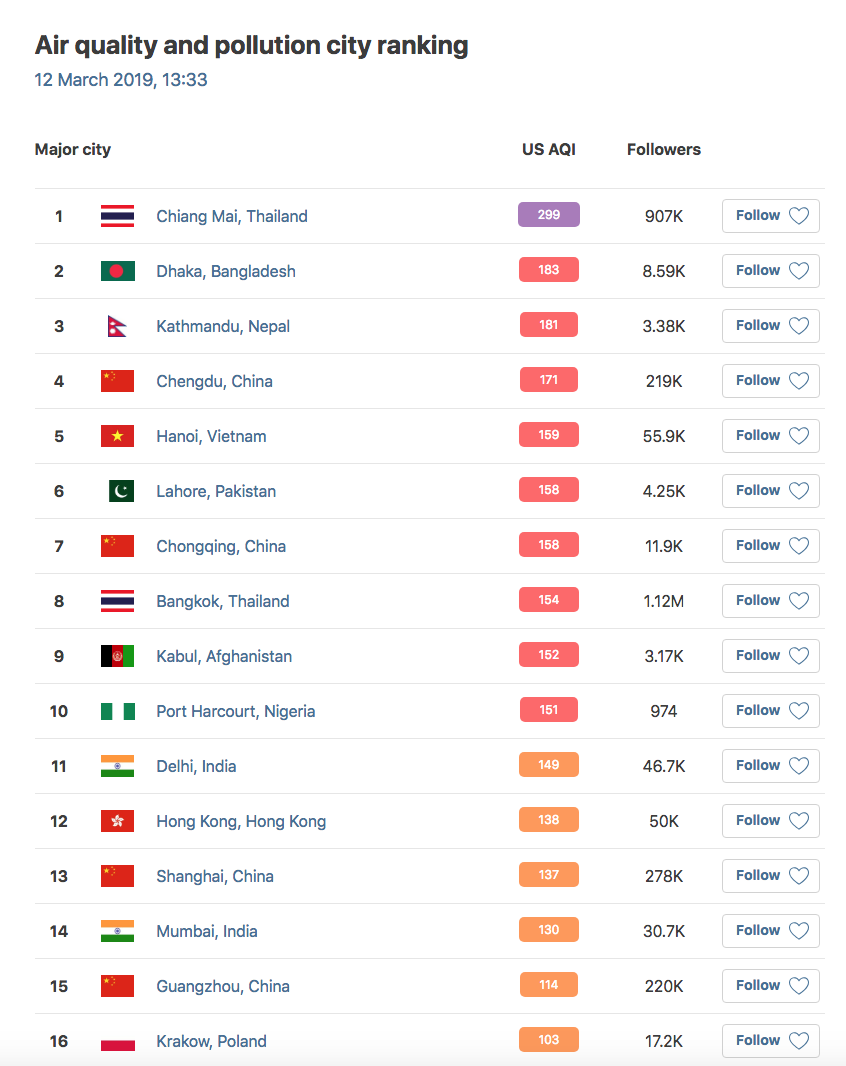Open the Chengdu, China city link

click(x=214, y=381)
